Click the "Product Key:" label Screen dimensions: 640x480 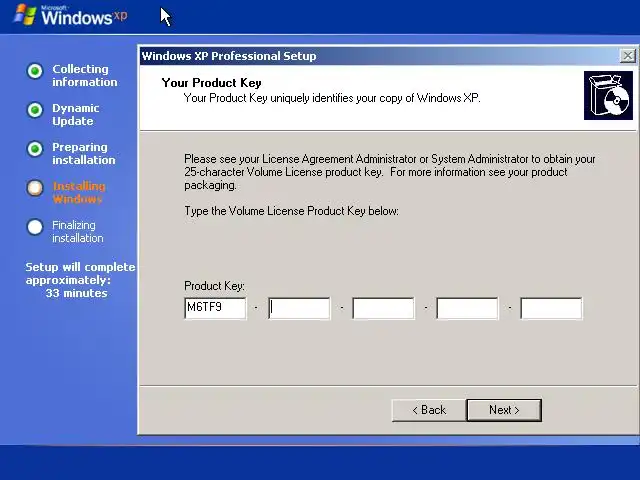coord(214,286)
